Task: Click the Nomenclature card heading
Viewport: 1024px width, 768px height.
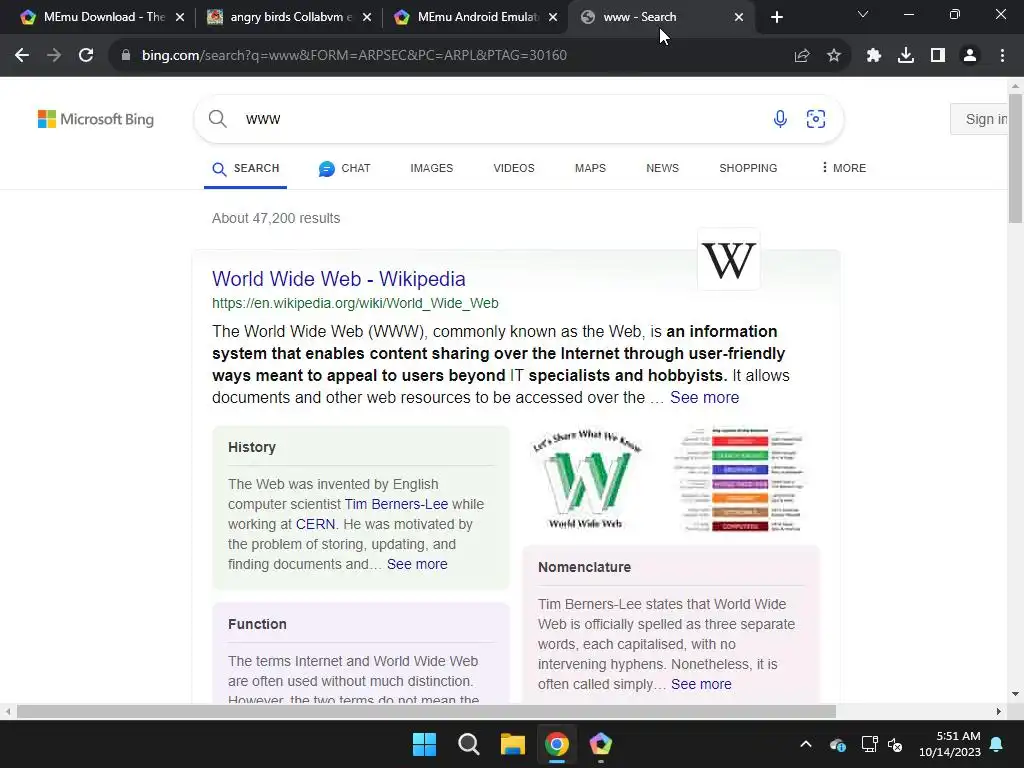Action: (584, 568)
